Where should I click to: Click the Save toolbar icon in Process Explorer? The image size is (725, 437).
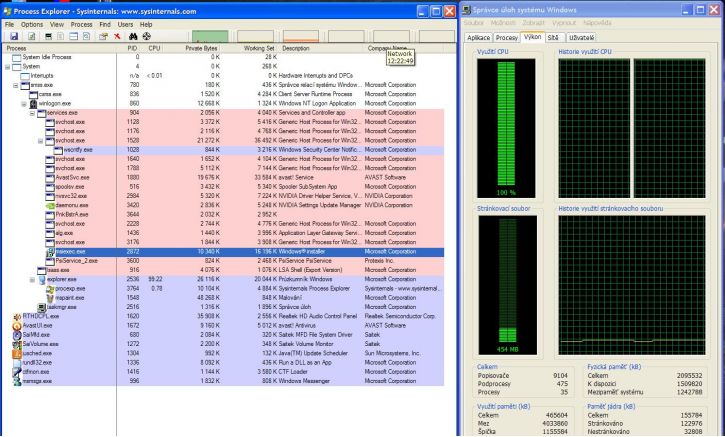point(14,37)
